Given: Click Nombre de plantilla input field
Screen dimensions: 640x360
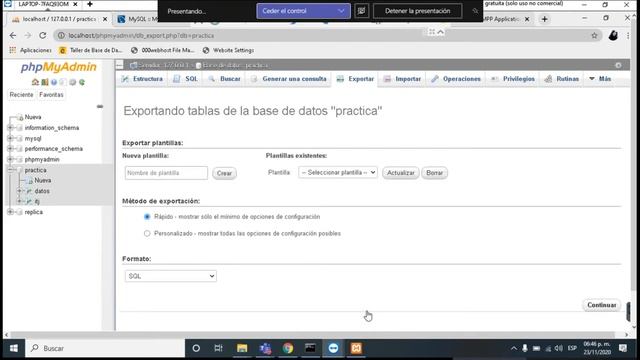Looking at the screenshot, I should [166, 173].
